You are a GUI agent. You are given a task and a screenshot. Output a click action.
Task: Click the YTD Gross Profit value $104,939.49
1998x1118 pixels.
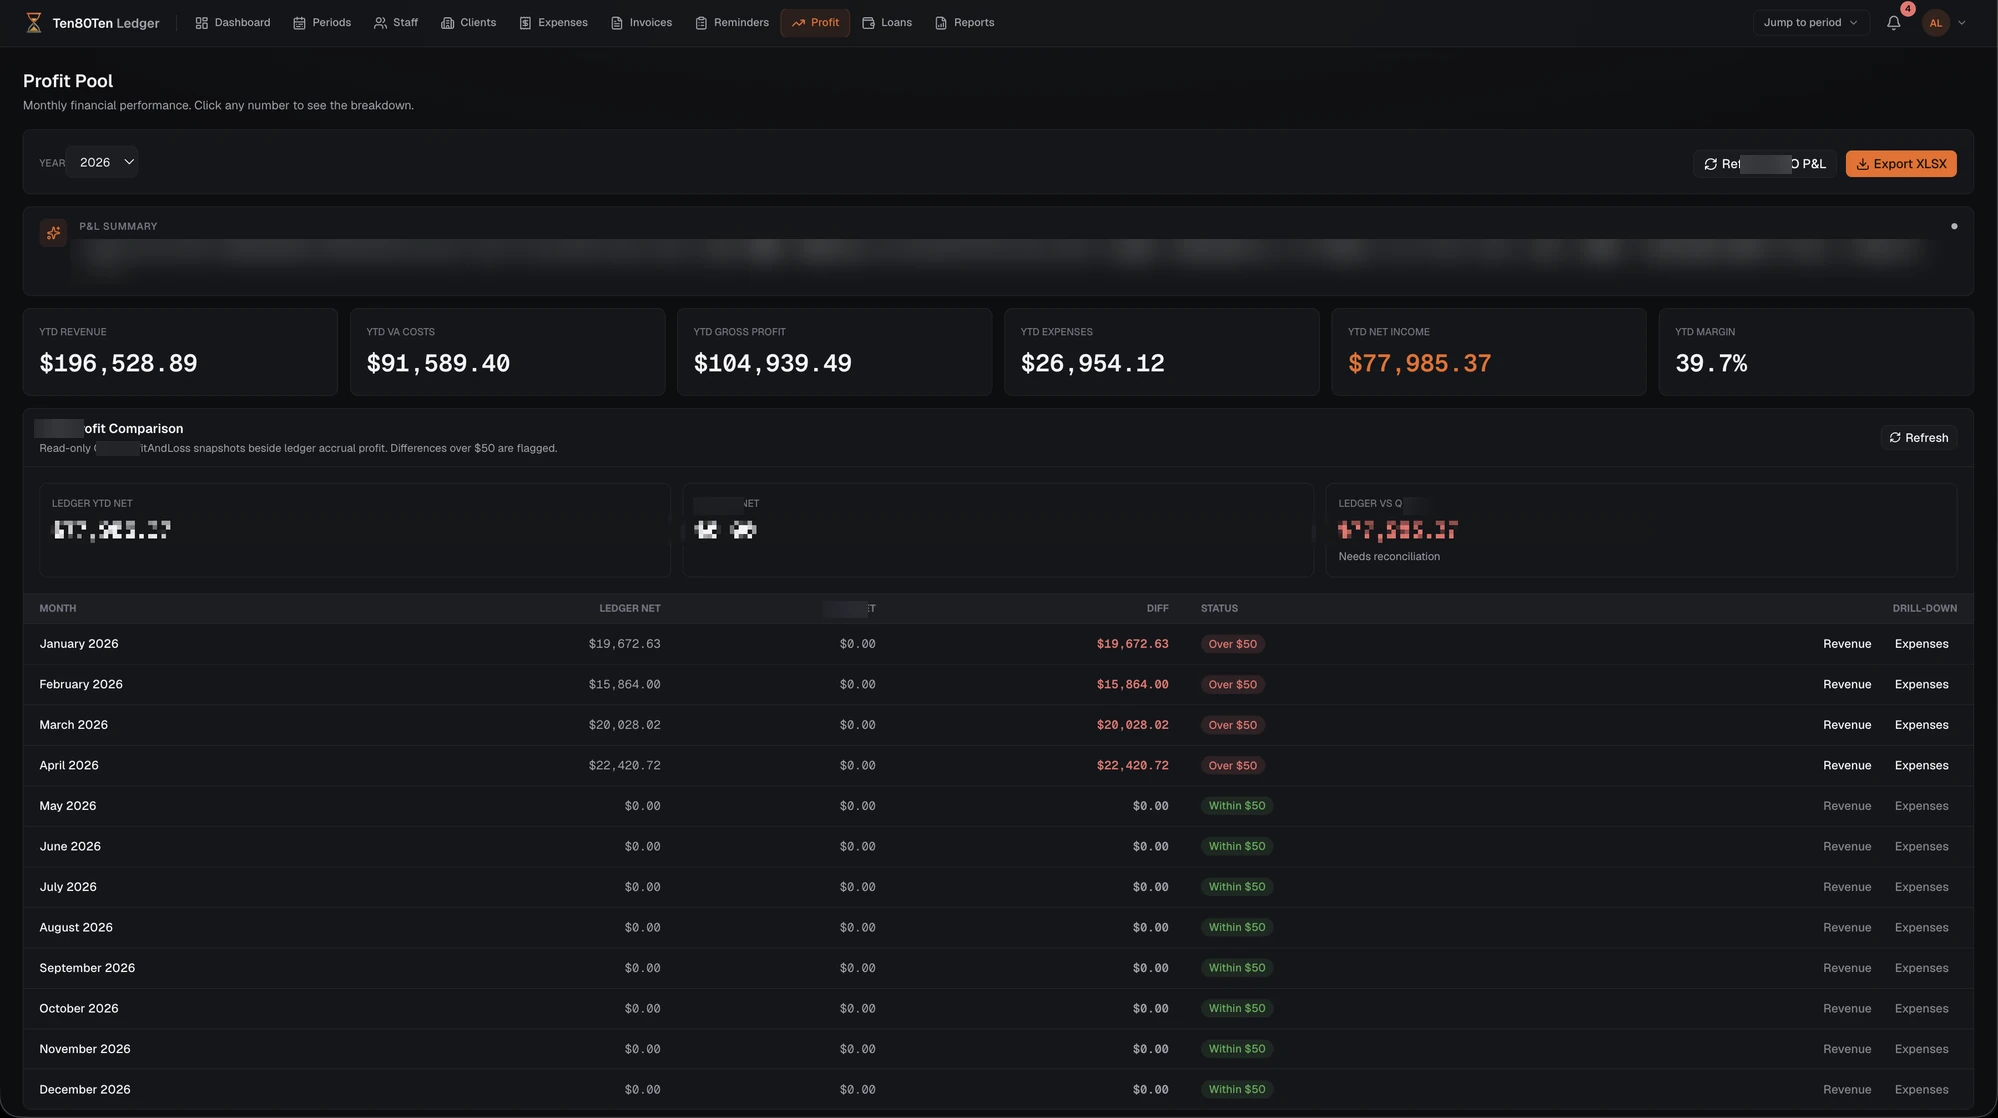coord(773,363)
